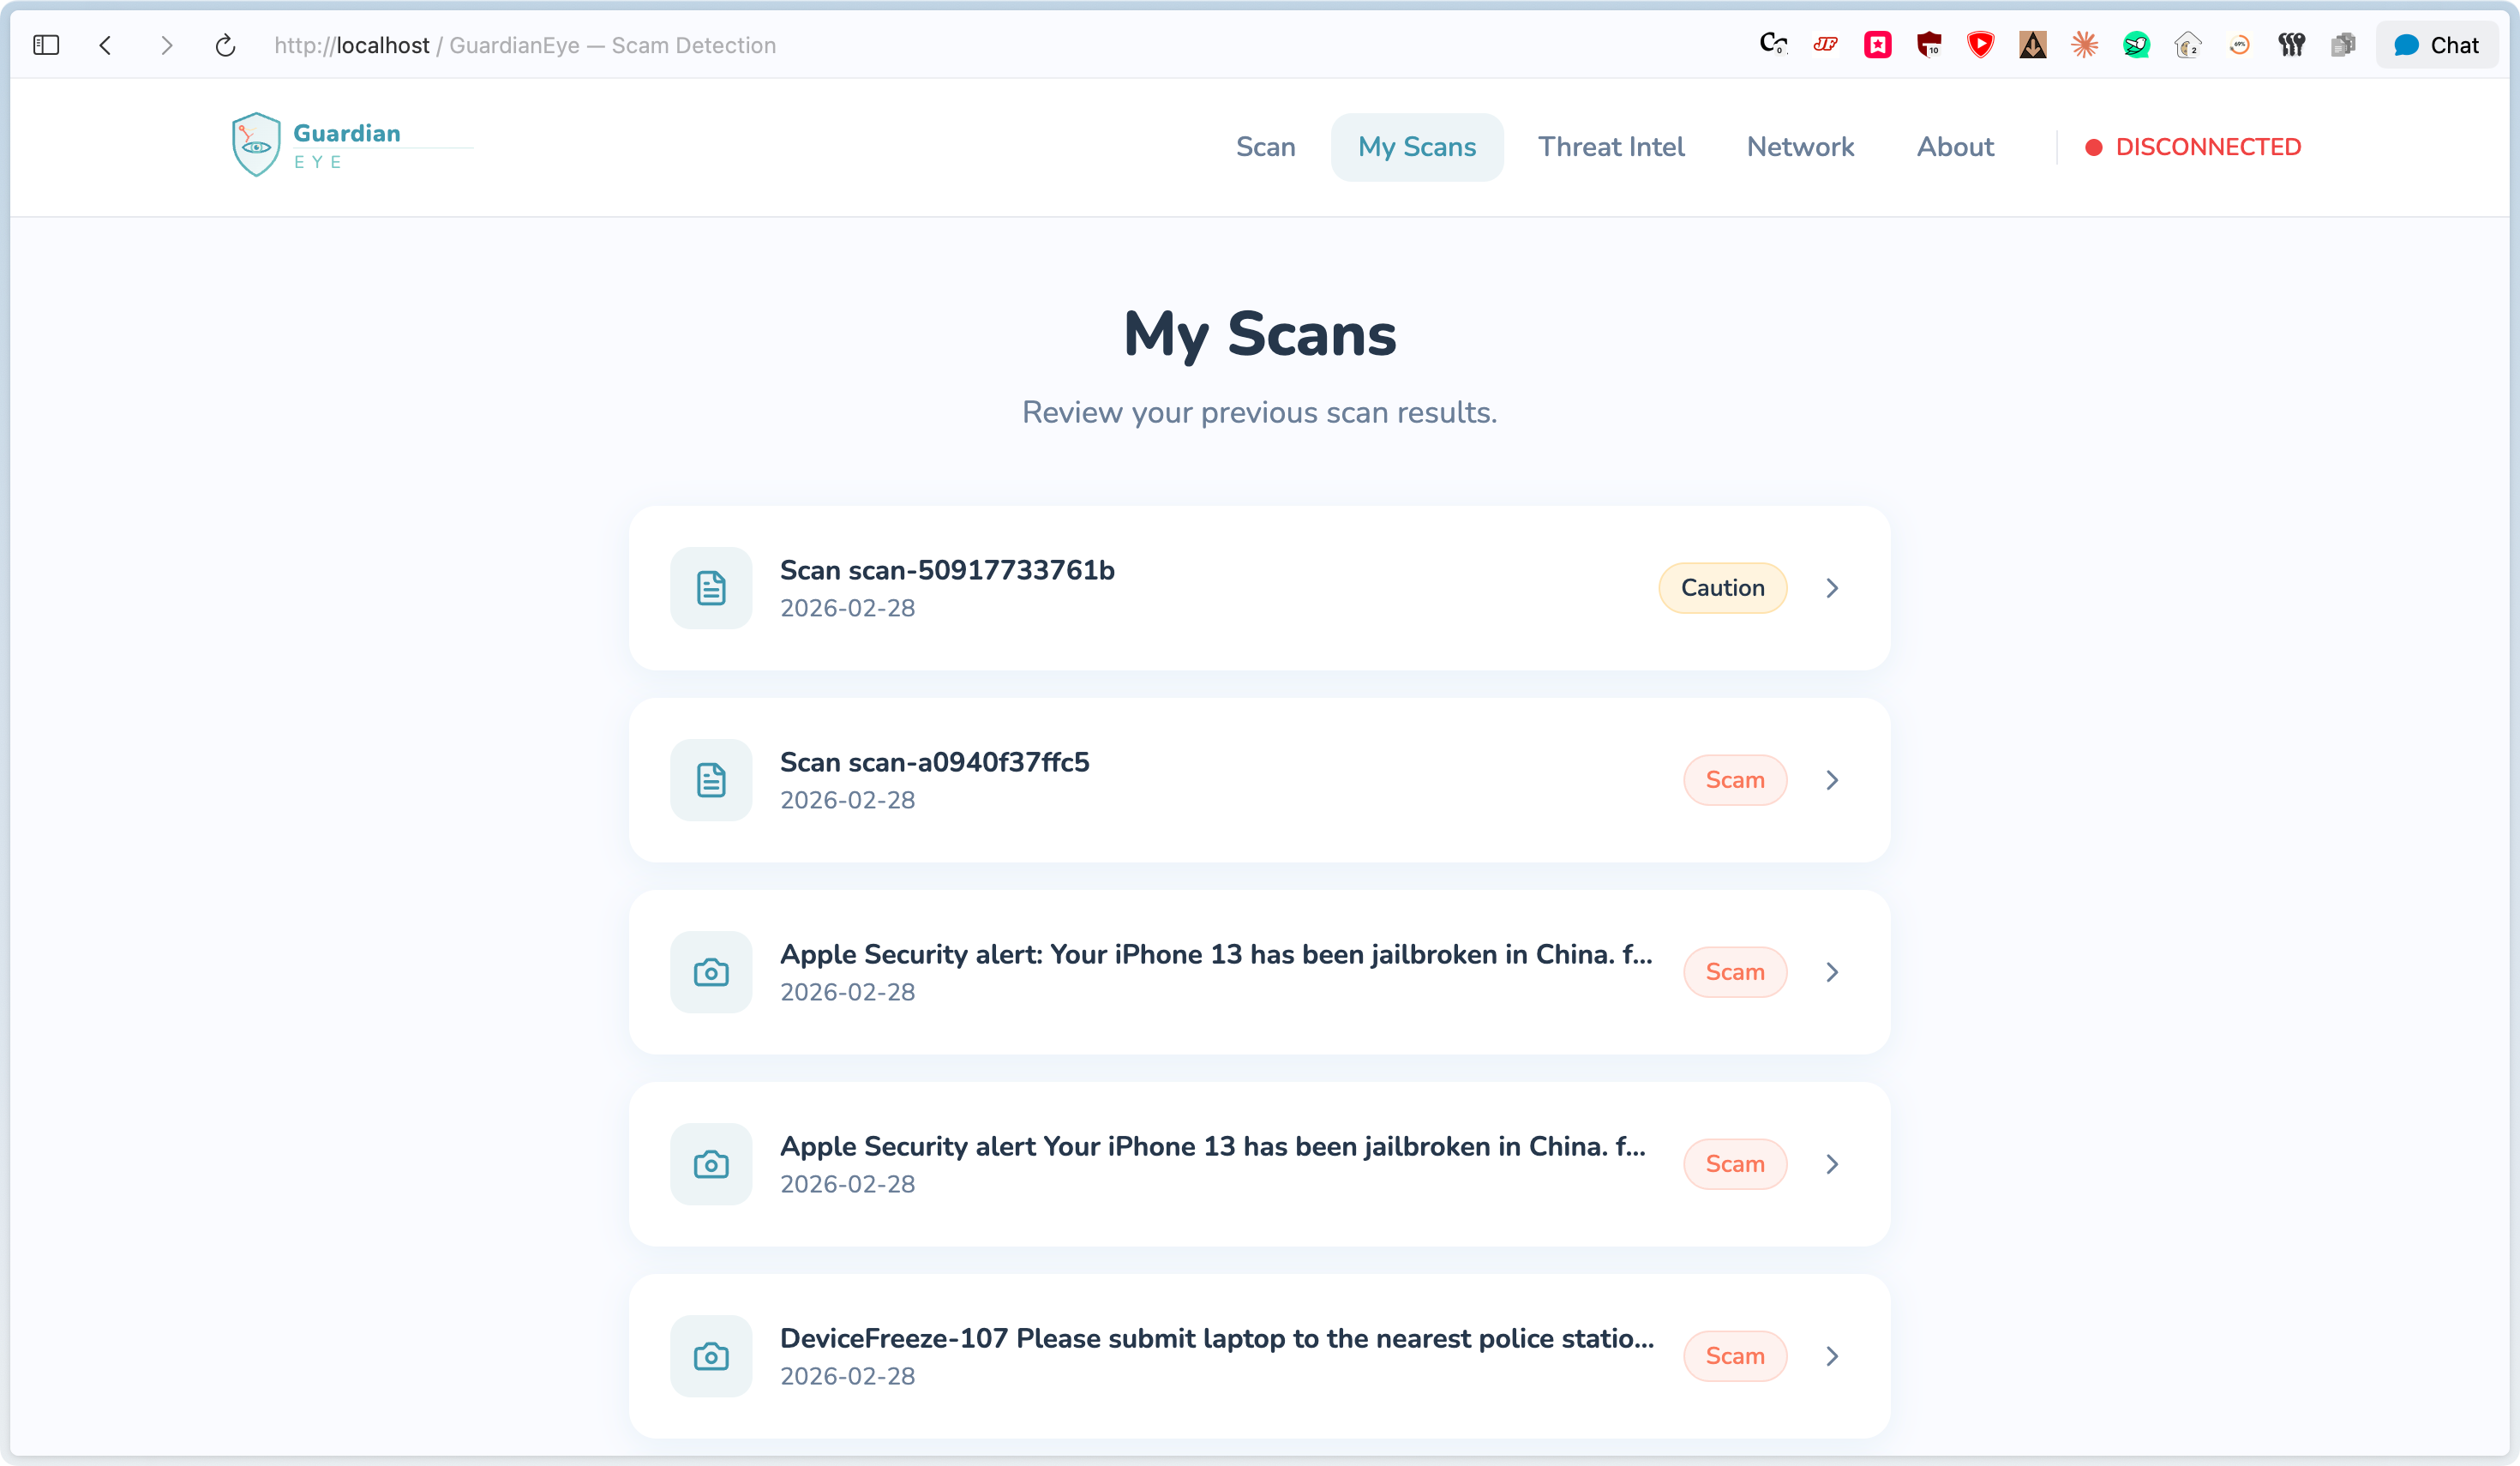
Task: Go to the About page
Action: point(1955,147)
